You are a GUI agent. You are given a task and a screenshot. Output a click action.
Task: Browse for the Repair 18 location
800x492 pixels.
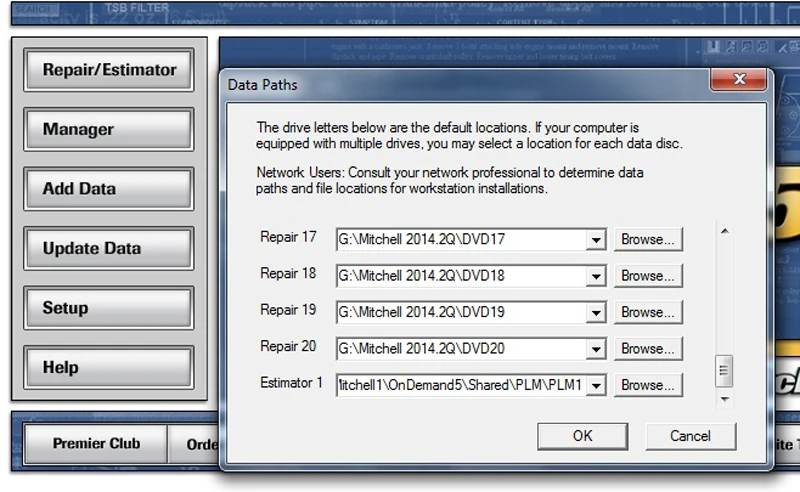(648, 276)
